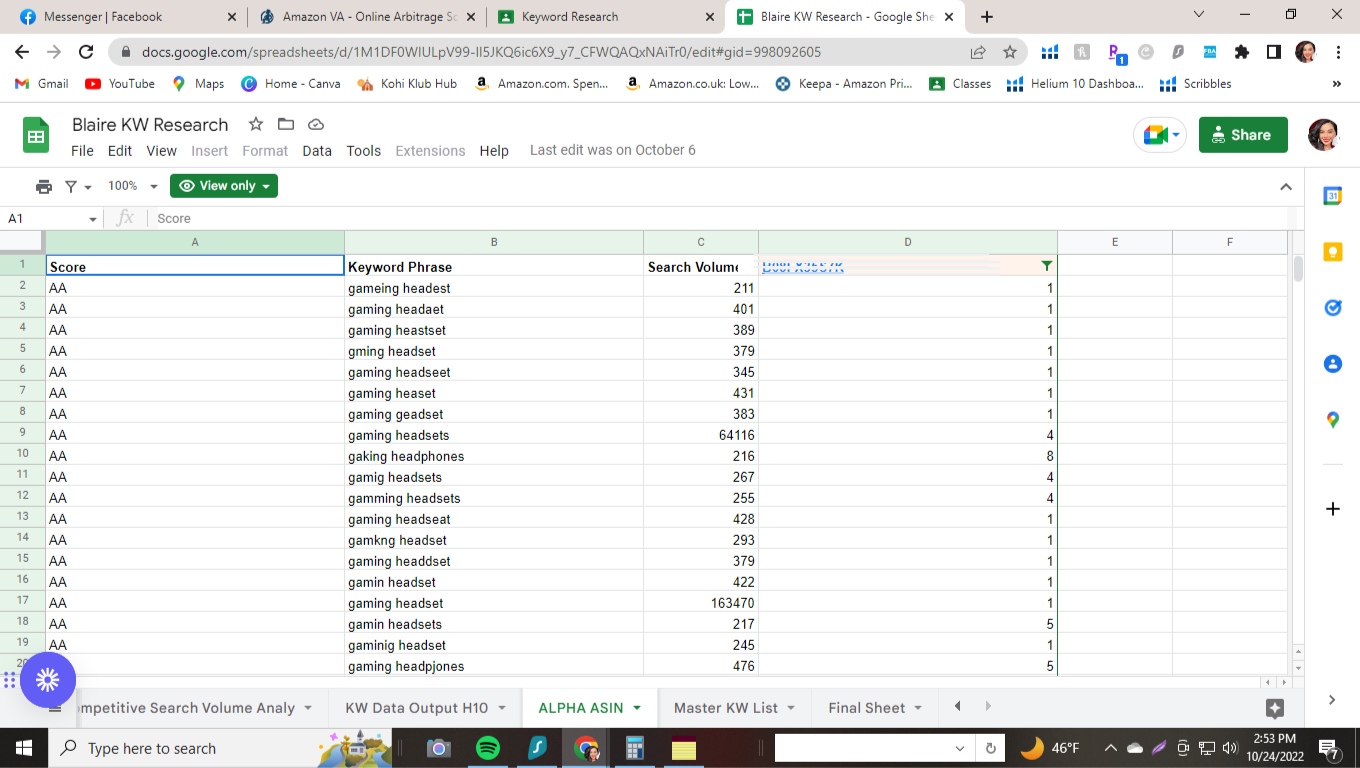Screen dimensions: 1360x768
Task: Open Google Calendar in the side panel
Action: (1332, 196)
